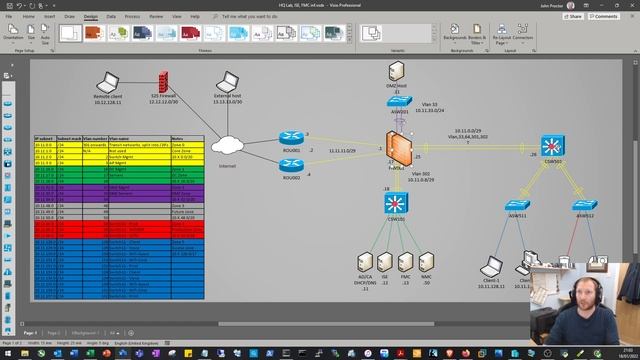Select the Internet cloud shape

[227, 145]
